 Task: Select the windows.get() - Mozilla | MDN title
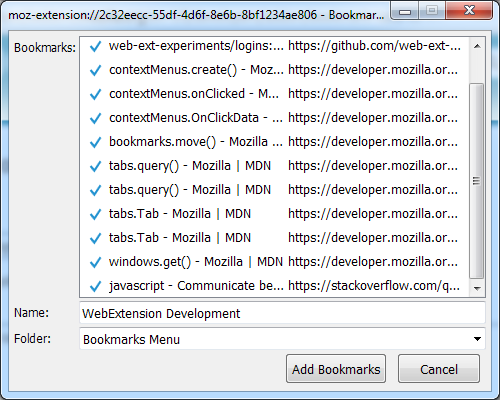196,262
